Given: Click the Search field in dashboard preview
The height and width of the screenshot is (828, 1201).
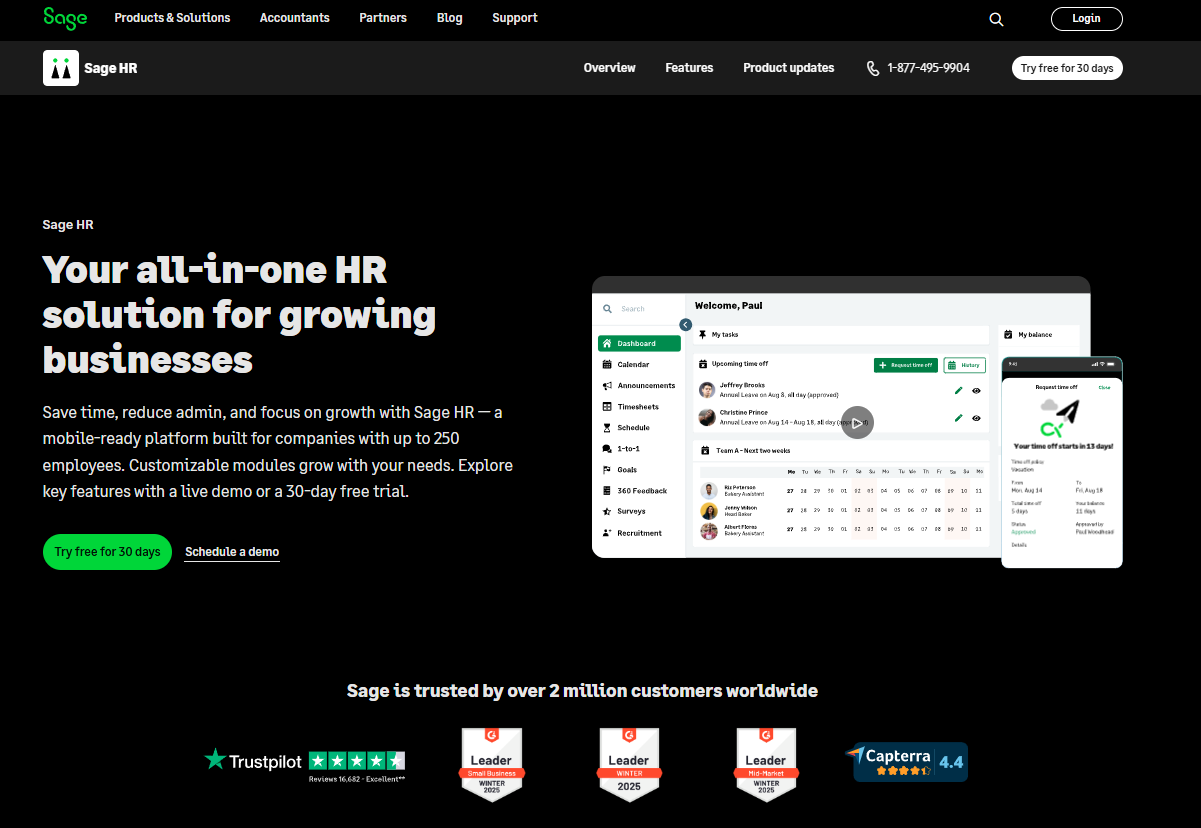Looking at the screenshot, I should tap(639, 309).
